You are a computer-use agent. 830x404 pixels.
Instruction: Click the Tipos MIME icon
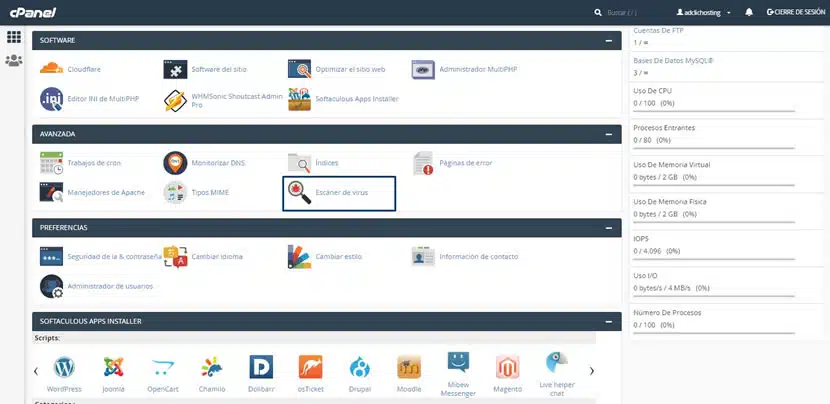point(175,192)
